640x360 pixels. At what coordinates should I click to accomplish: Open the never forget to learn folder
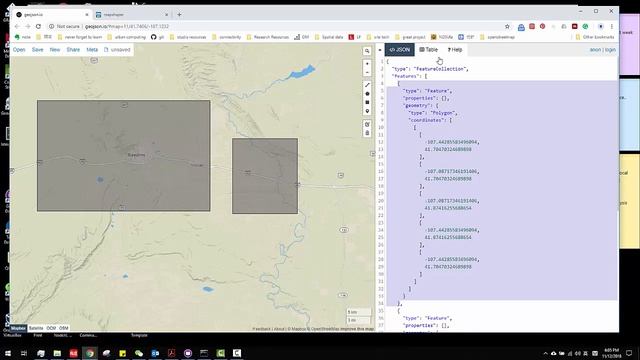point(80,37)
